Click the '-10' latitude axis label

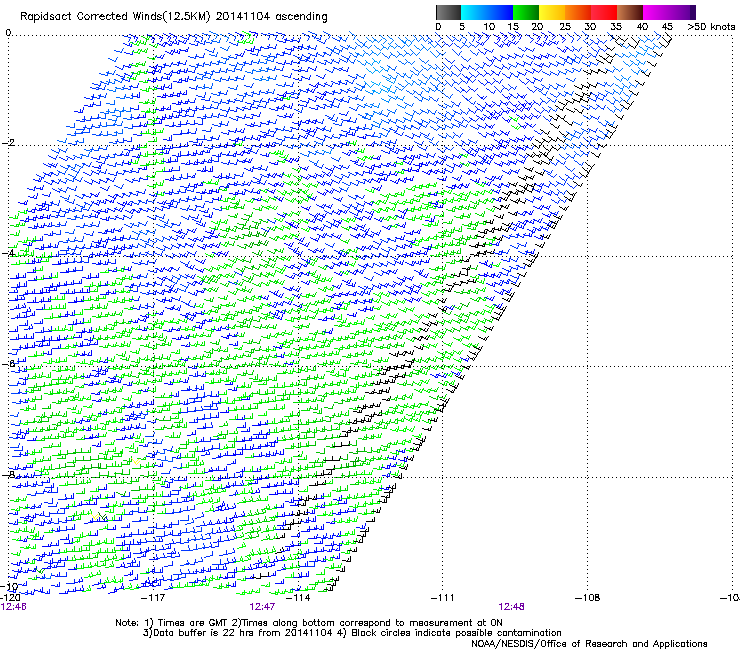pyautogui.click(x=9, y=587)
